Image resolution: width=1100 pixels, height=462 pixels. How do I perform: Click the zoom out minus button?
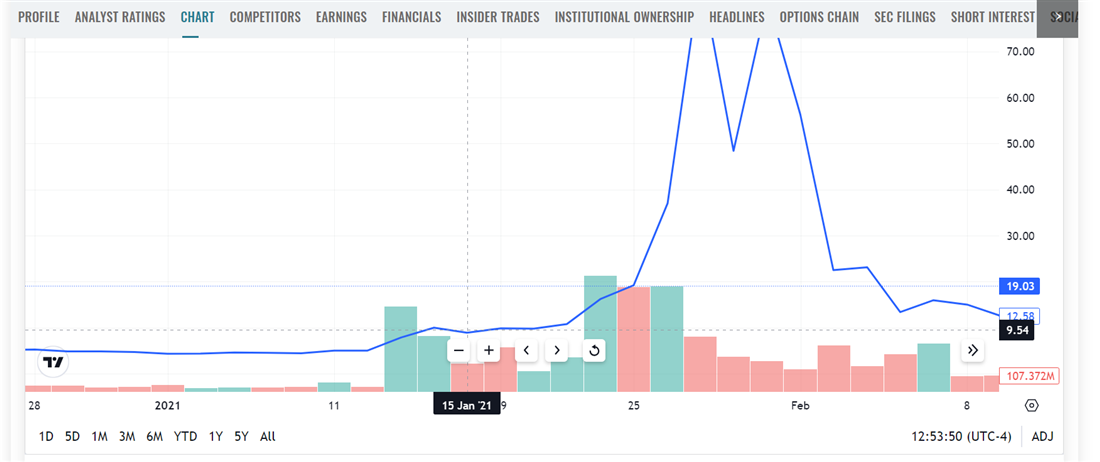coord(459,350)
